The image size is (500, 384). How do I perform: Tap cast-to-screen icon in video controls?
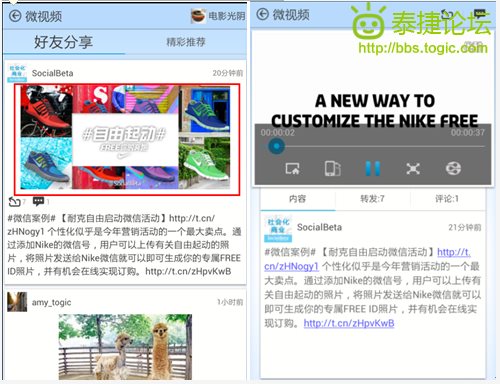(x=292, y=168)
